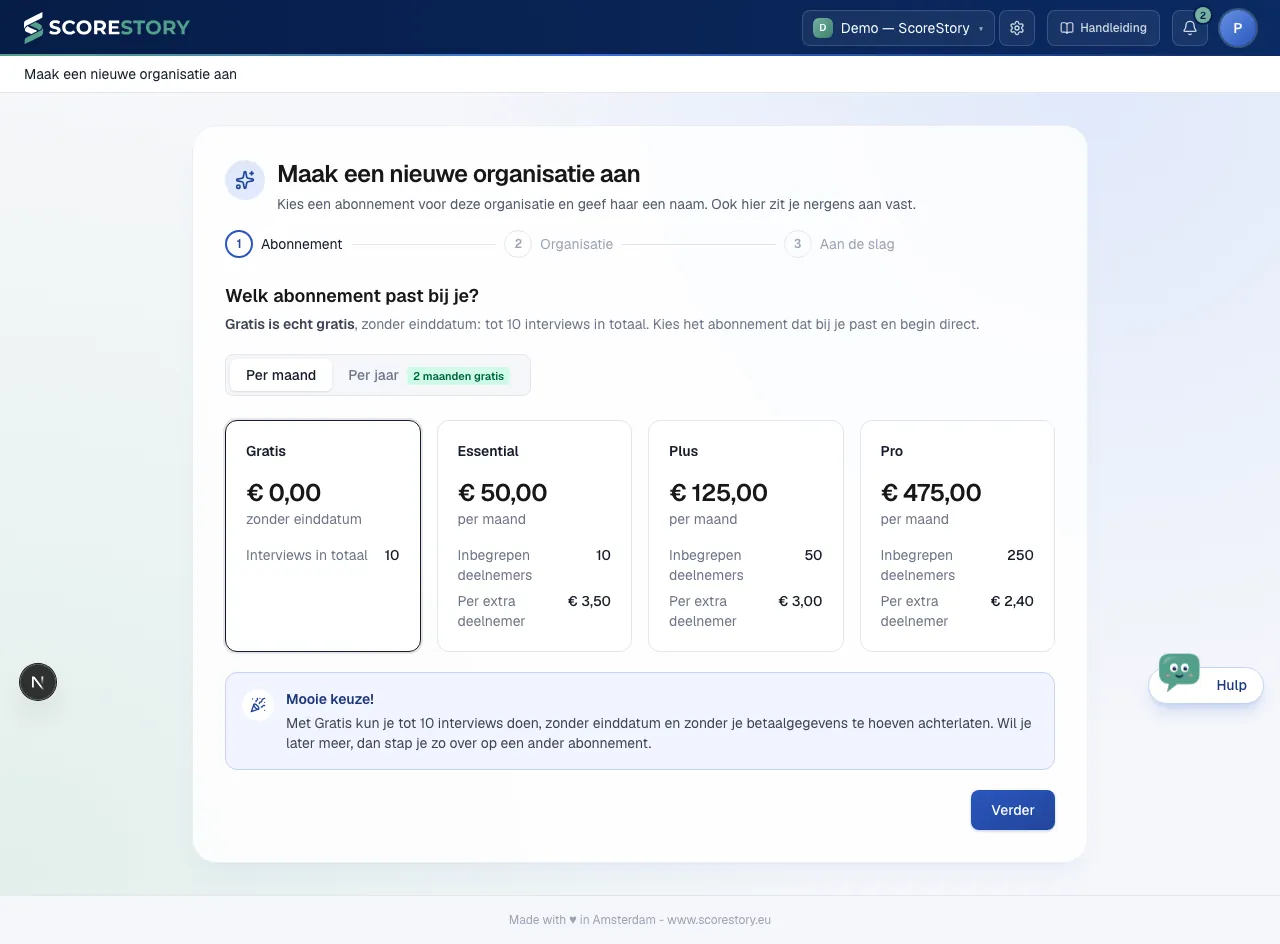The image size is (1280, 944).
Task: Click the zonder einddatum label under Gratis
Action: pyautogui.click(x=304, y=519)
